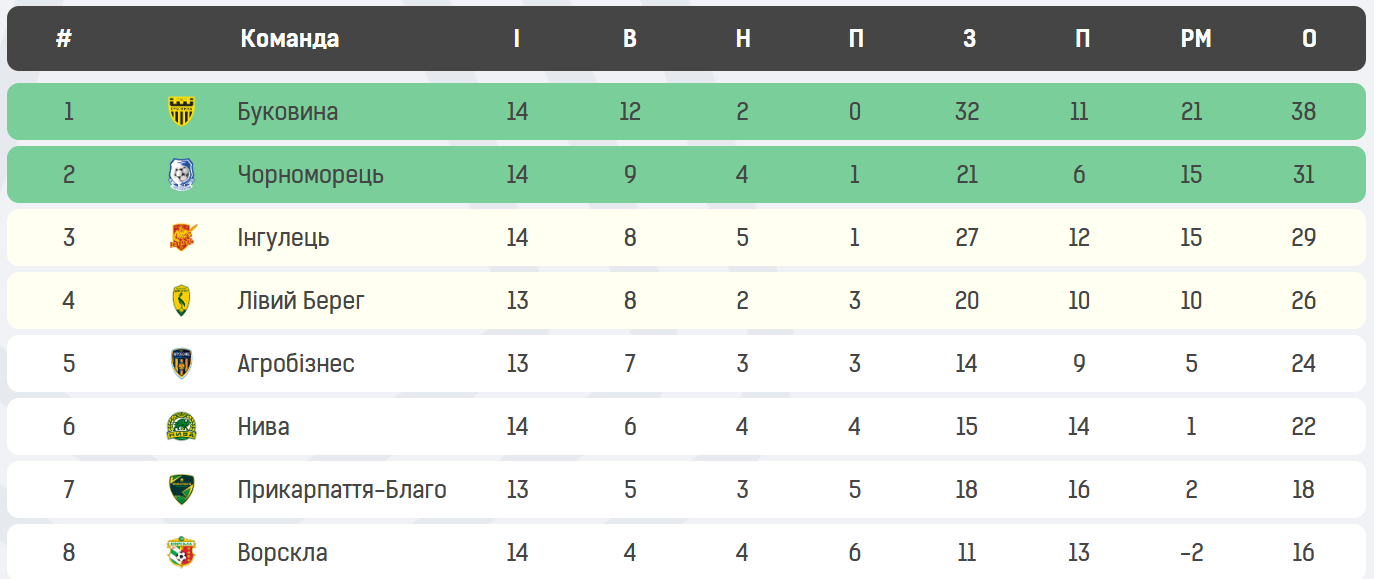Screen dimensions: 1374x579
Task: Click the Агробізнес team badge
Action: point(181,364)
